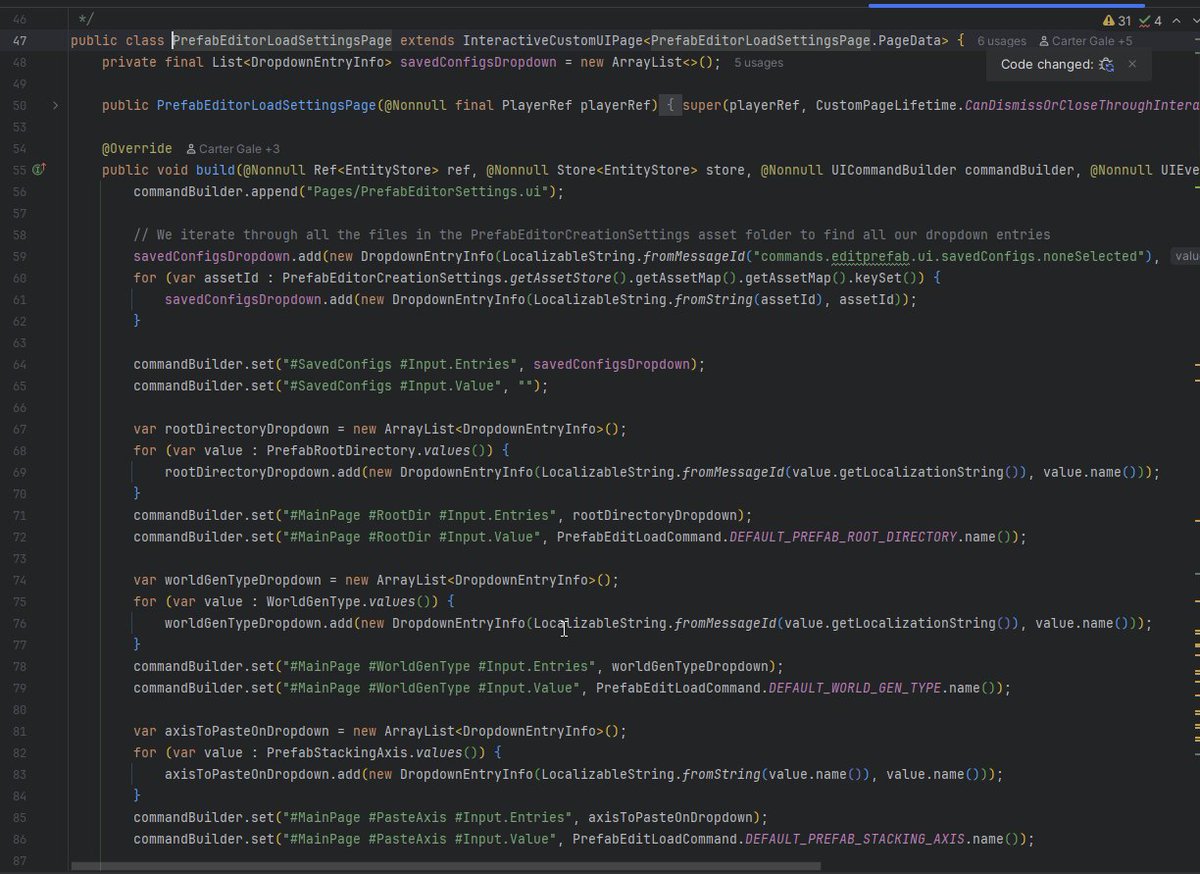Viewport: 1200px width, 874px height.
Task: Dismiss the Code changed notification
Action: click(x=1132, y=64)
